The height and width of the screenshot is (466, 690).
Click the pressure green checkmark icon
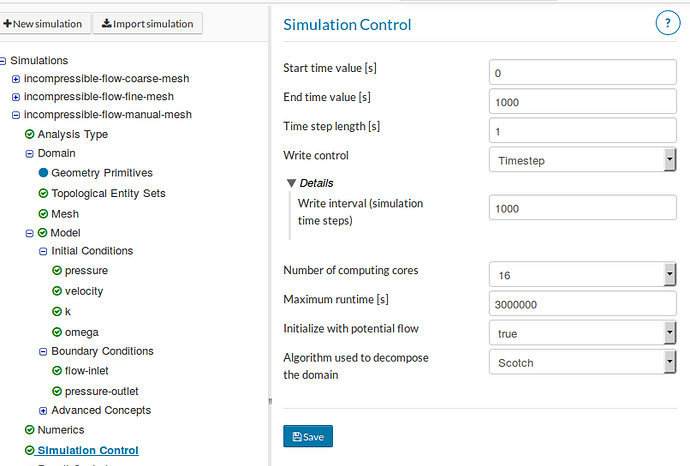coord(57,270)
